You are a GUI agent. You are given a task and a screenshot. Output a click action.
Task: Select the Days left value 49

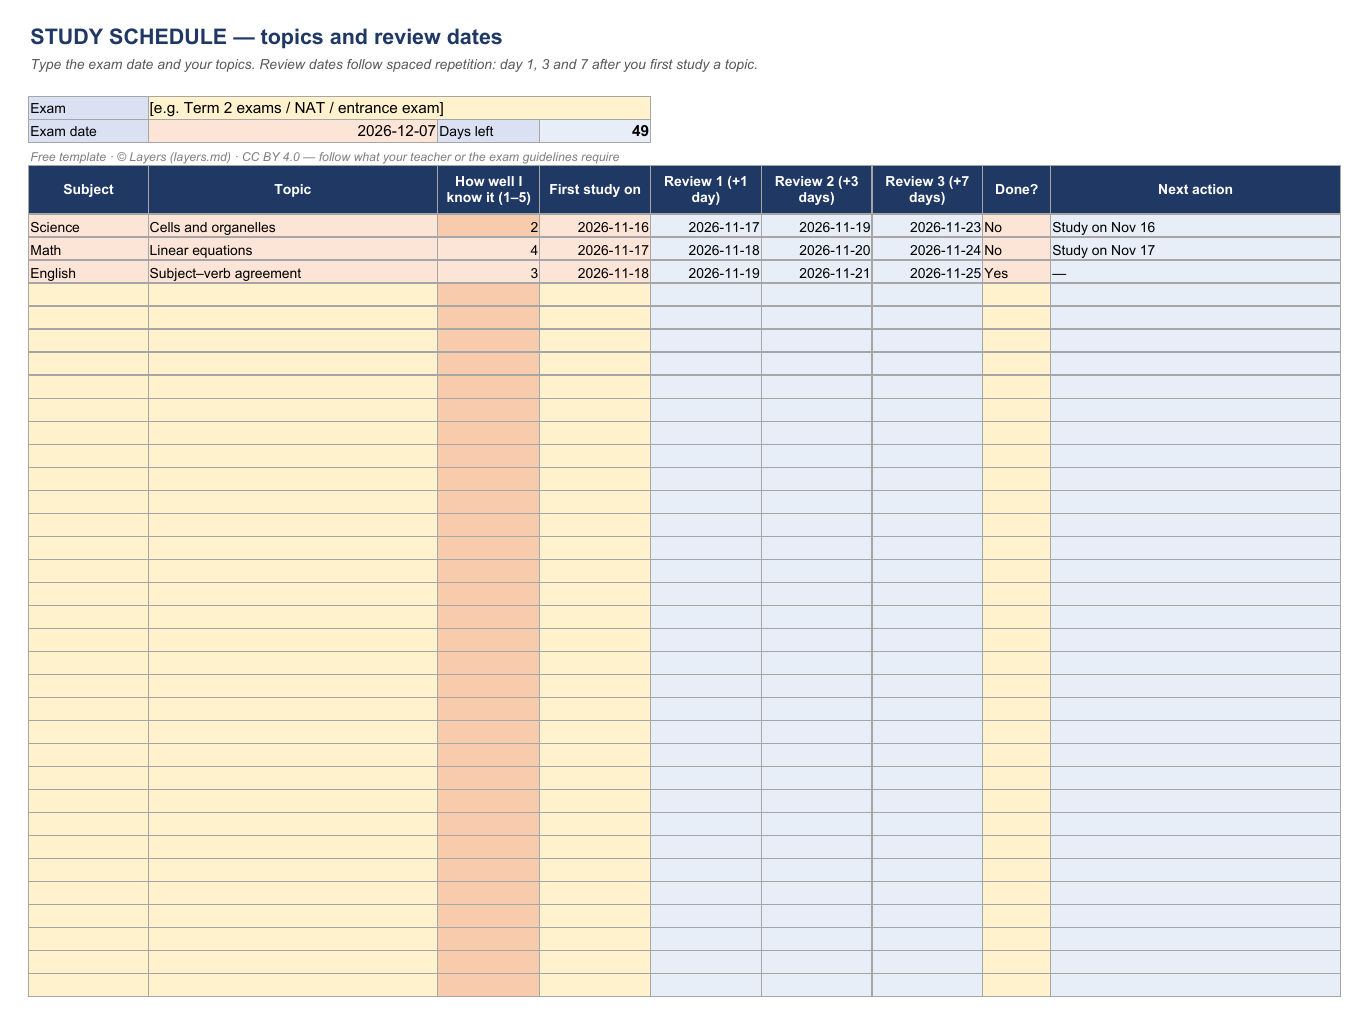click(x=595, y=131)
